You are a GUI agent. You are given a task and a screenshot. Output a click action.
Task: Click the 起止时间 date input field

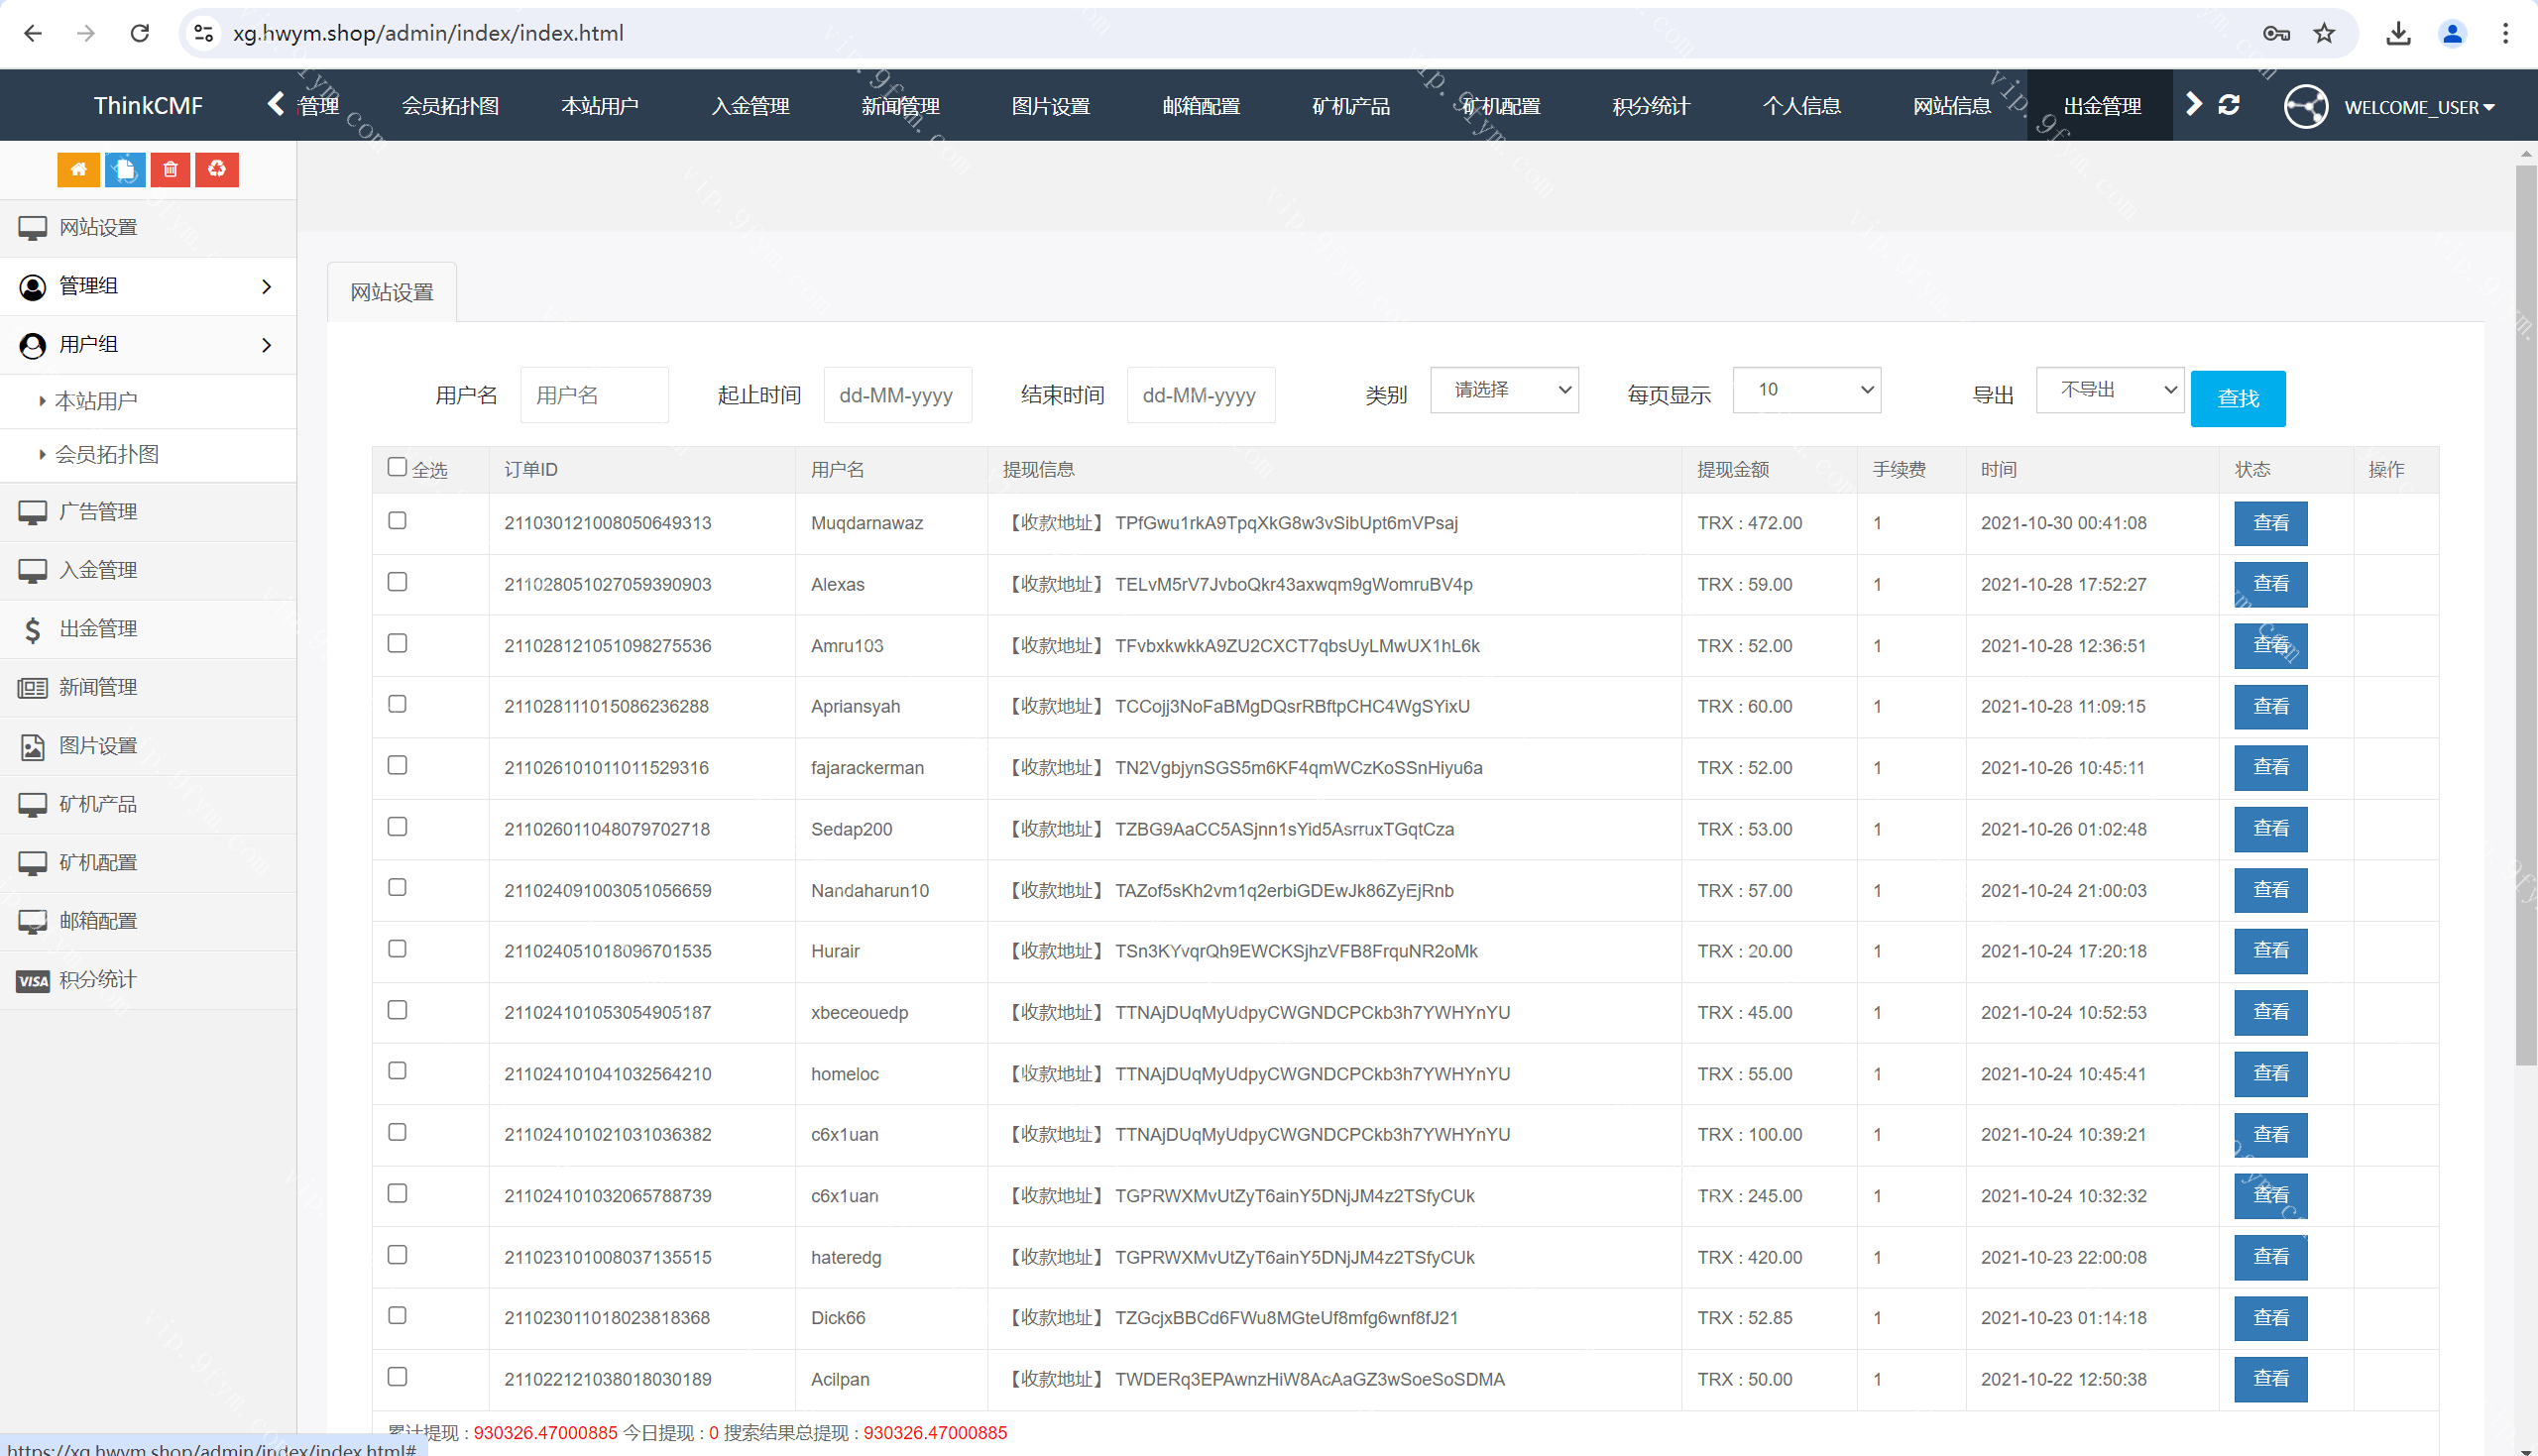tap(897, 396)
